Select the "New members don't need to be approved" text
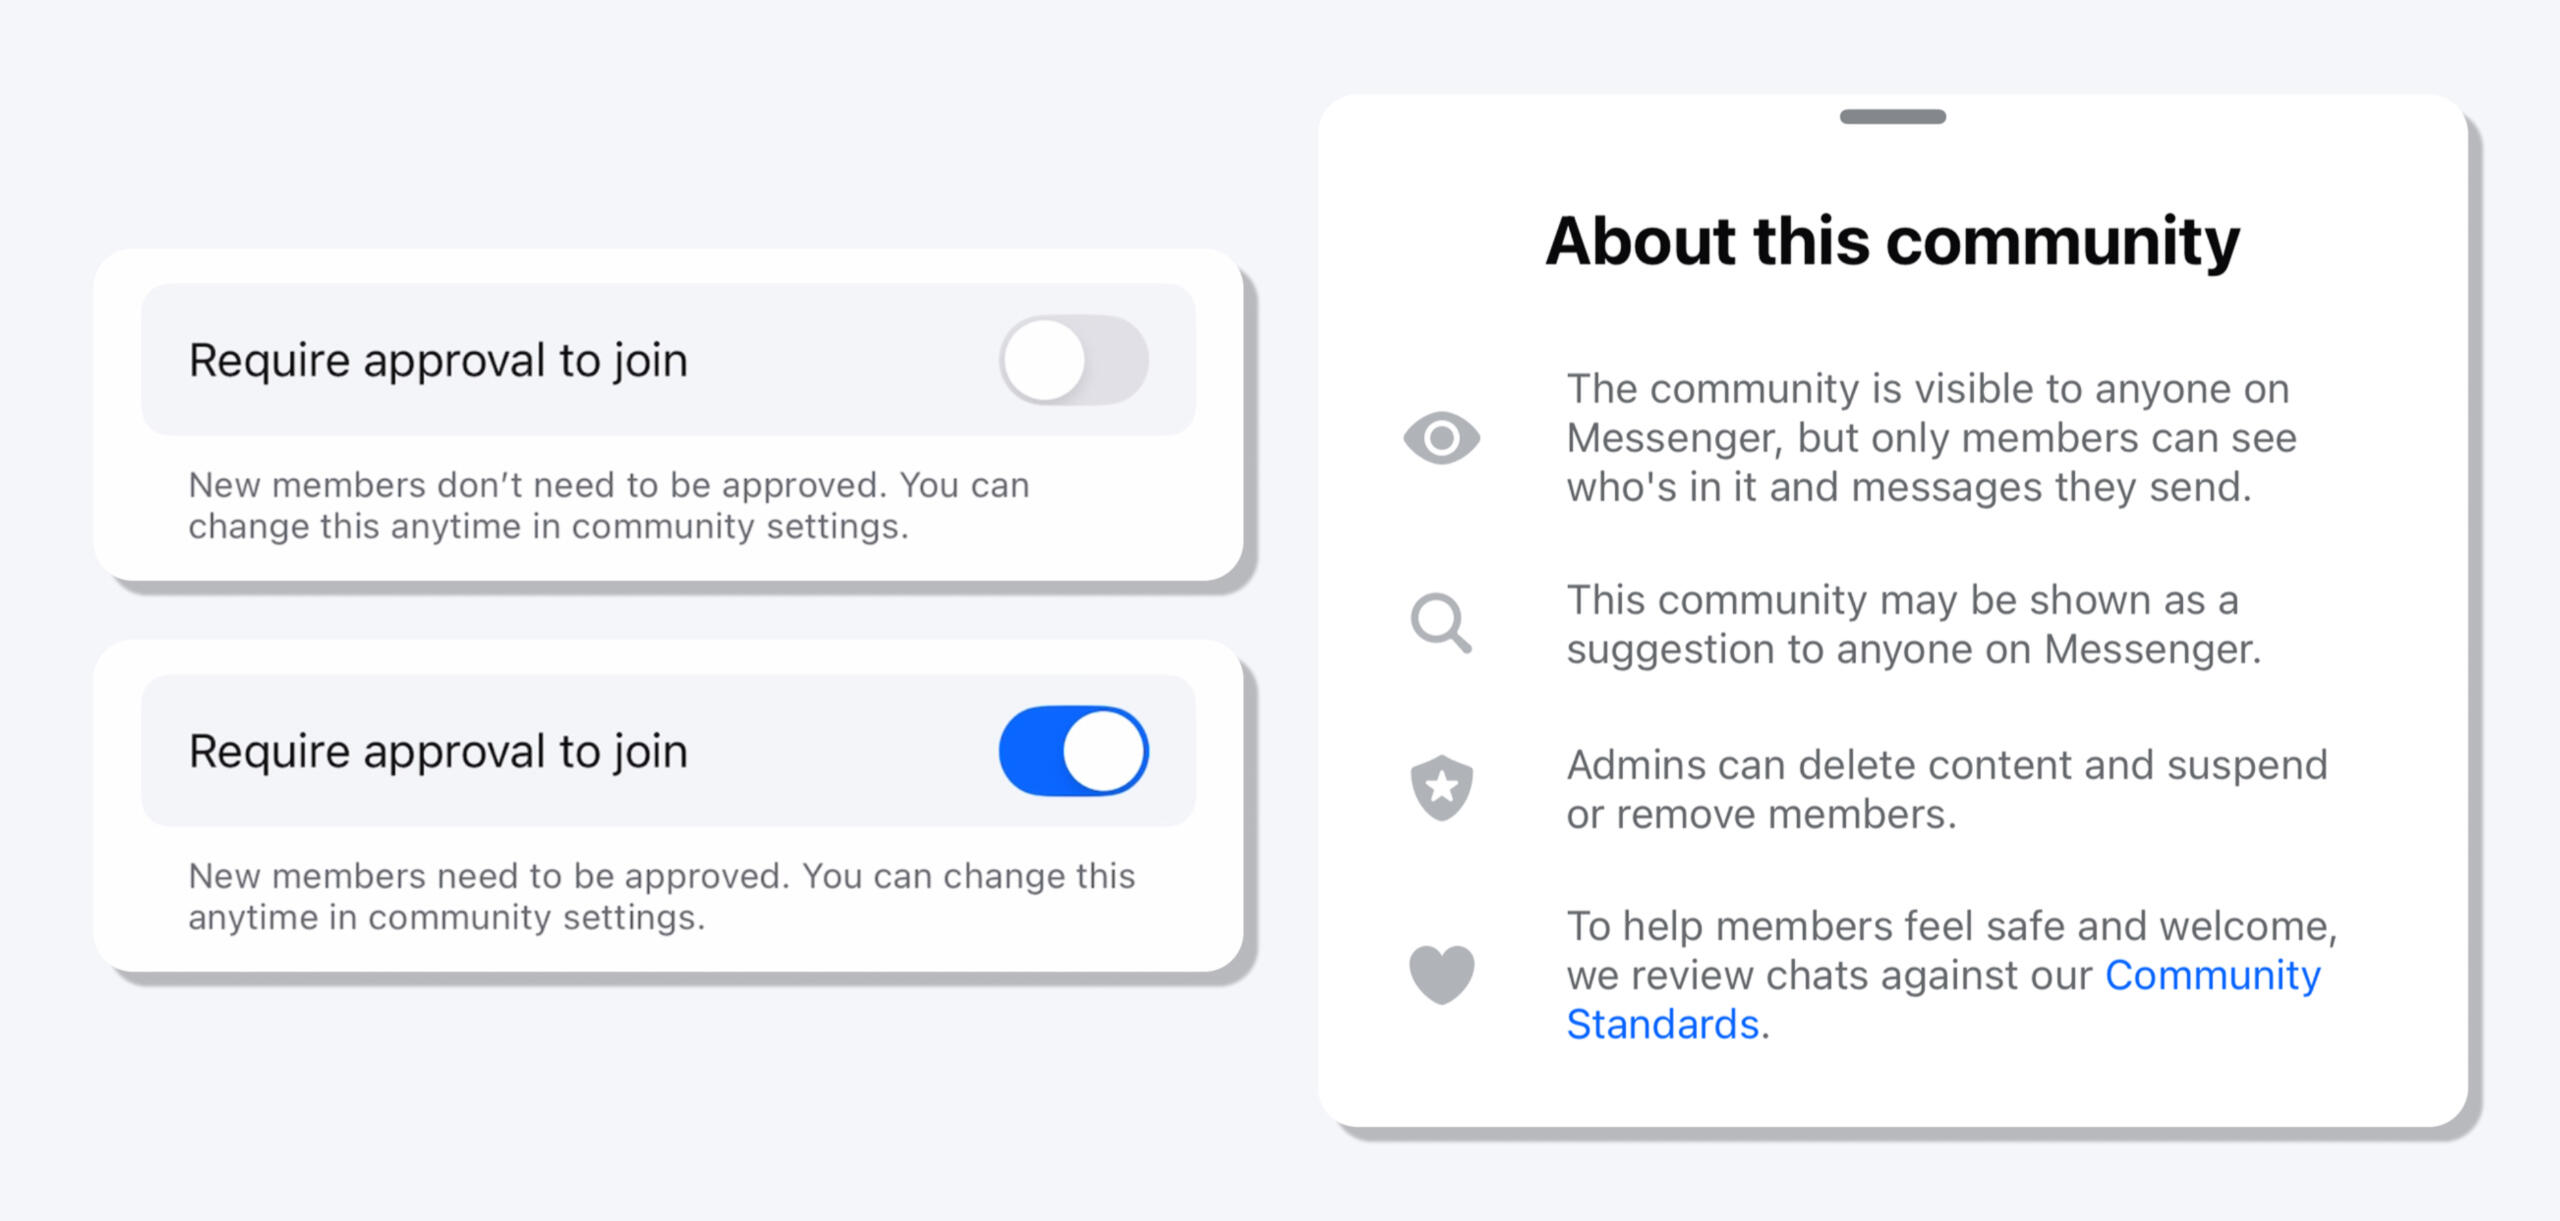 (608, 505)
